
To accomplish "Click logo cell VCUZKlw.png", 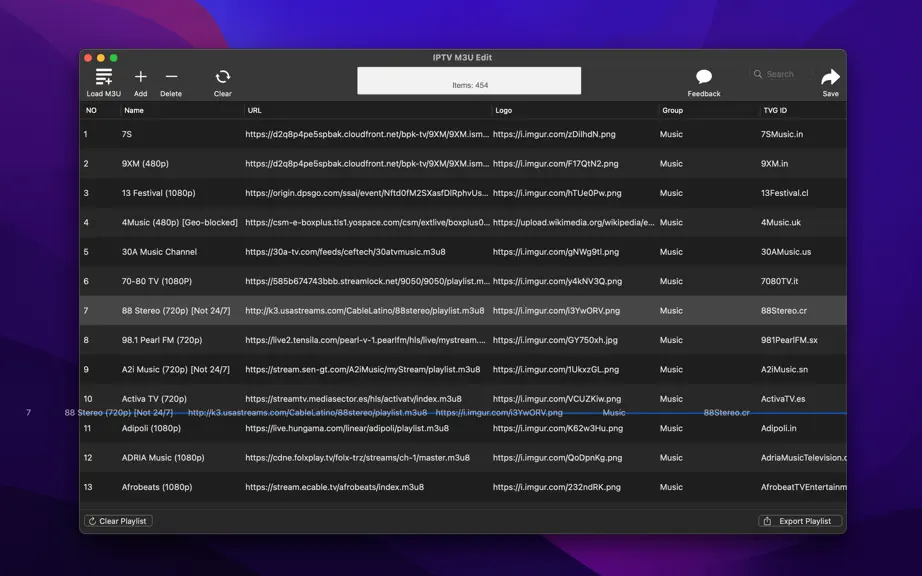I will [x=557, y=398].
